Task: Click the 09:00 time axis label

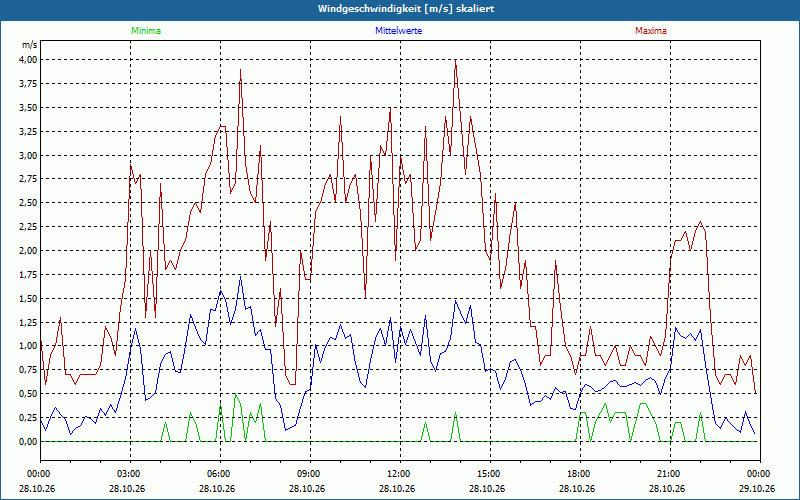Action: click(x=310, y=474)
